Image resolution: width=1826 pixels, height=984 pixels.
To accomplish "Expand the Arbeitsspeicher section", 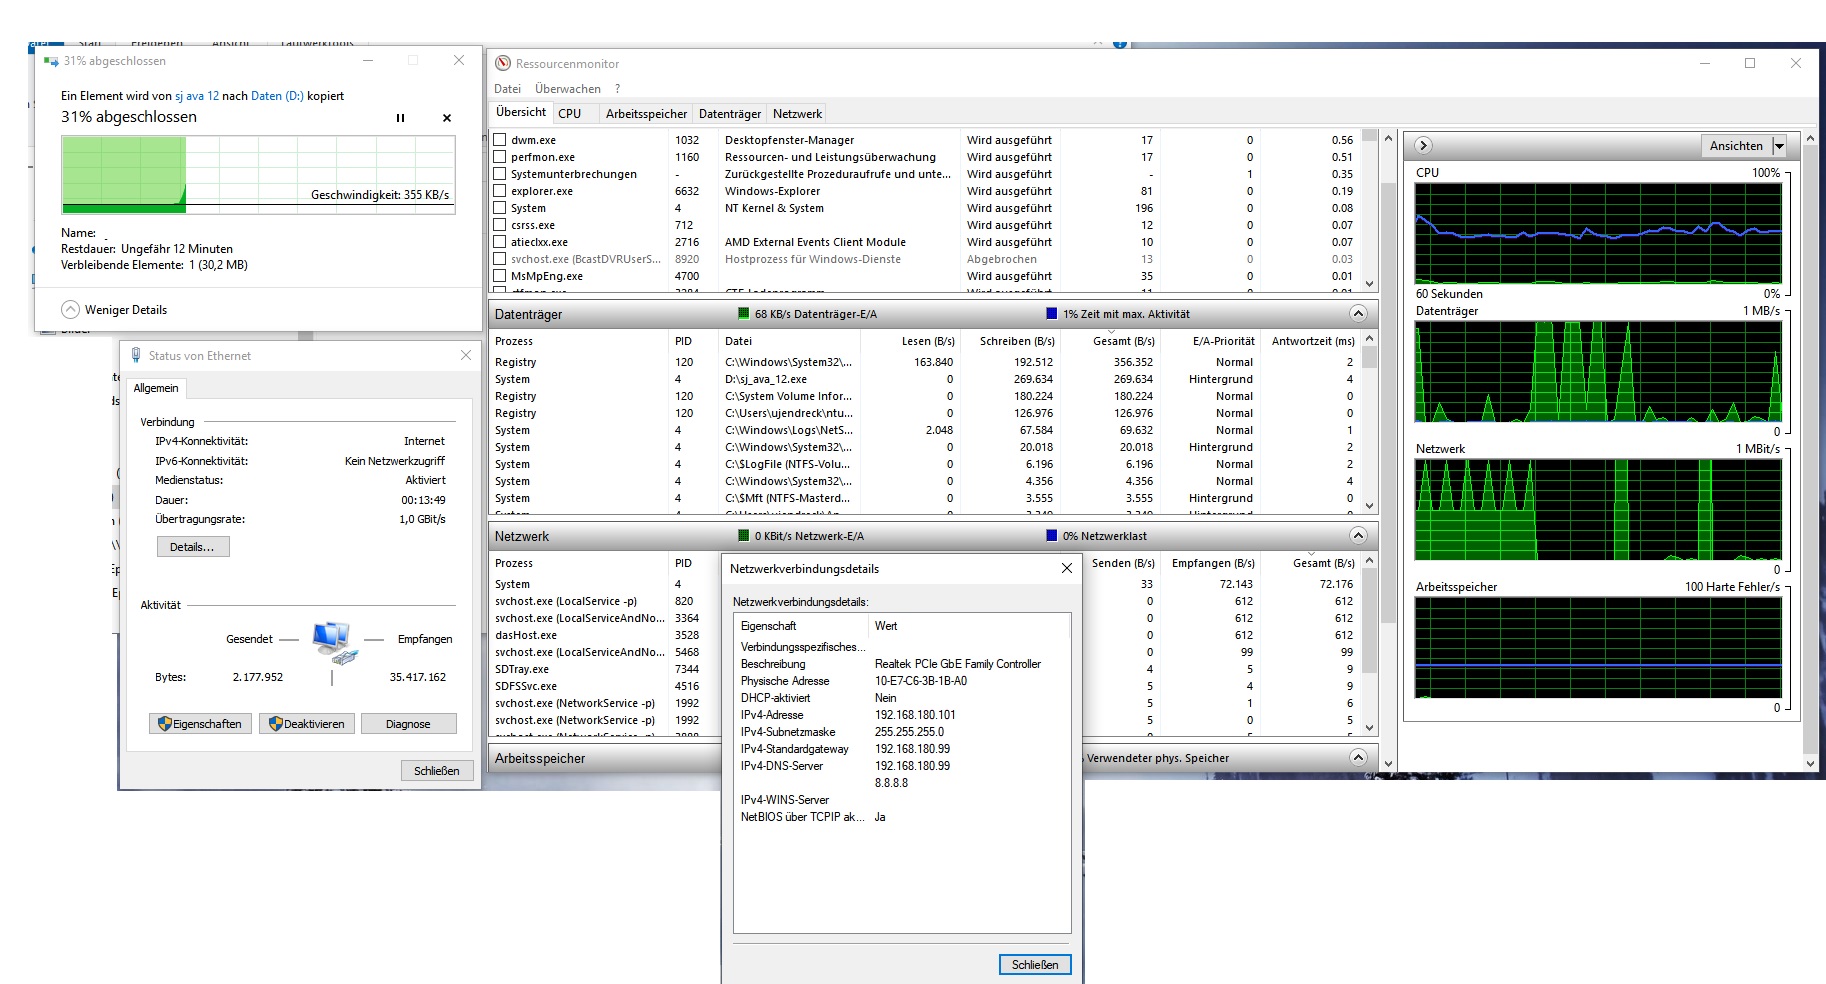I will [x=1358, y=758].
